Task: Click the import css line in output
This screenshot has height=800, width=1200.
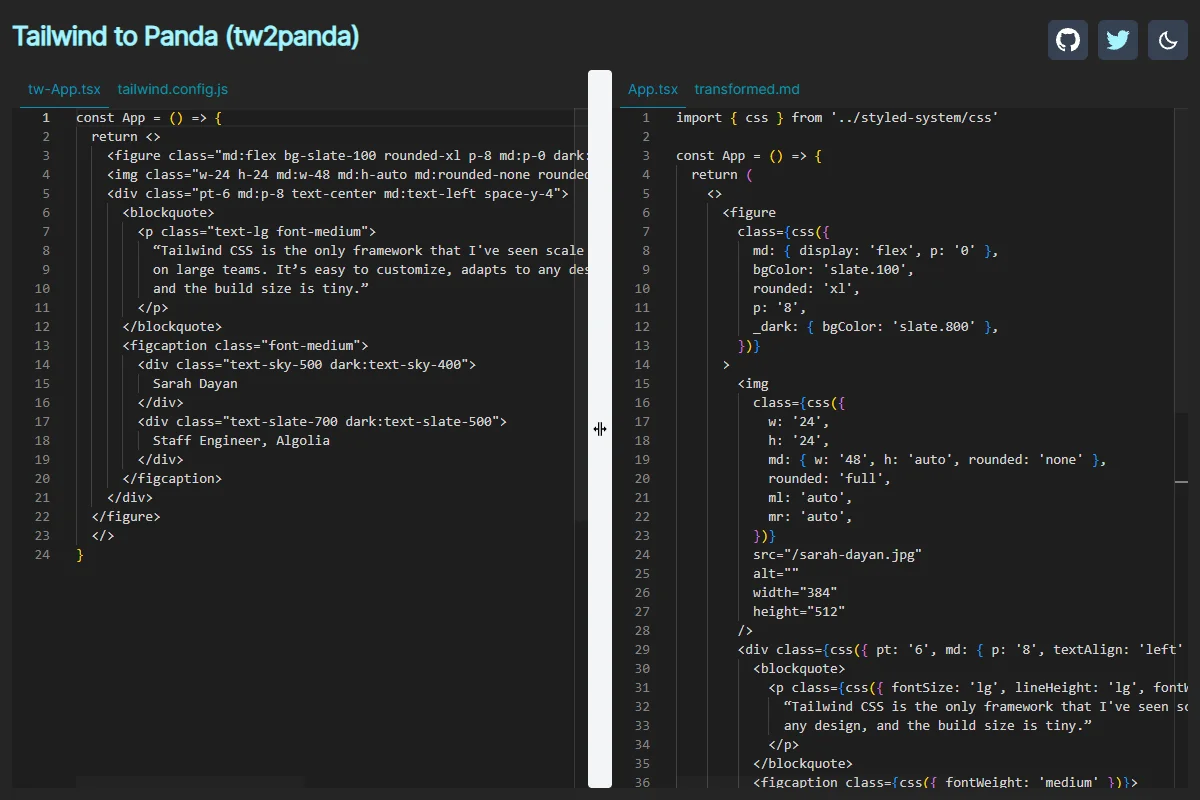Action: click(x=837, y=117)
